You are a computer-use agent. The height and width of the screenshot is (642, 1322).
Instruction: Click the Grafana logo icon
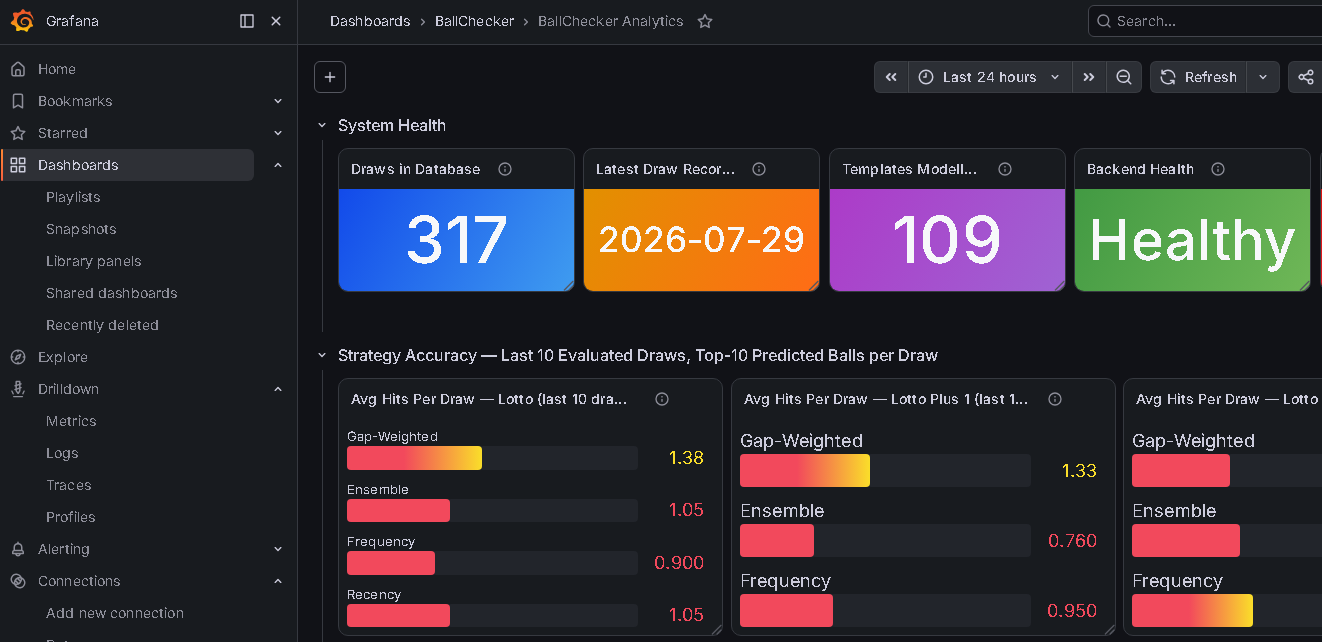pos(22,21)
